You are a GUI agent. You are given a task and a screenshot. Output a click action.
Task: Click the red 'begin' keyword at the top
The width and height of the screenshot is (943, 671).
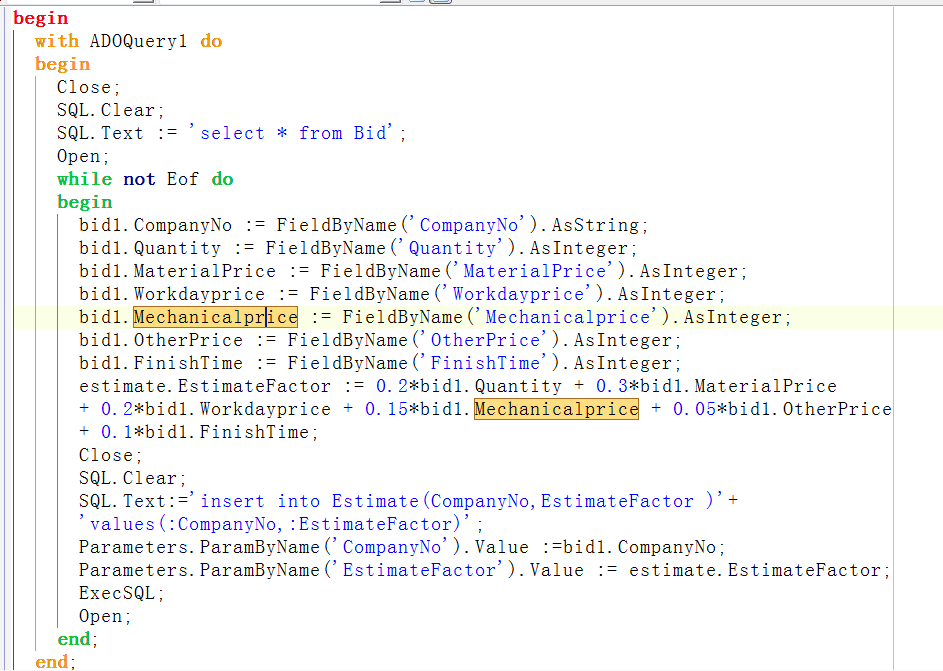(x=40, y=18)
